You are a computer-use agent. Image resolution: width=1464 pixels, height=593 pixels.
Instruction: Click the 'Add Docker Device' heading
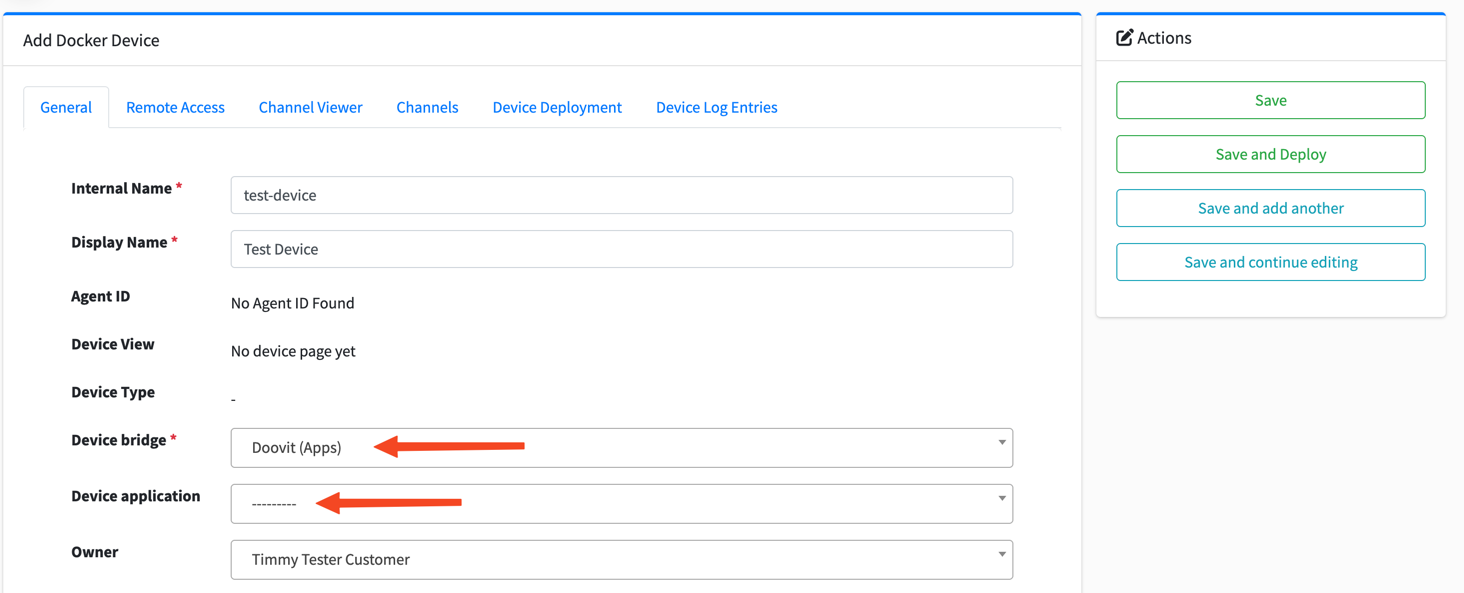pos(91,40)
